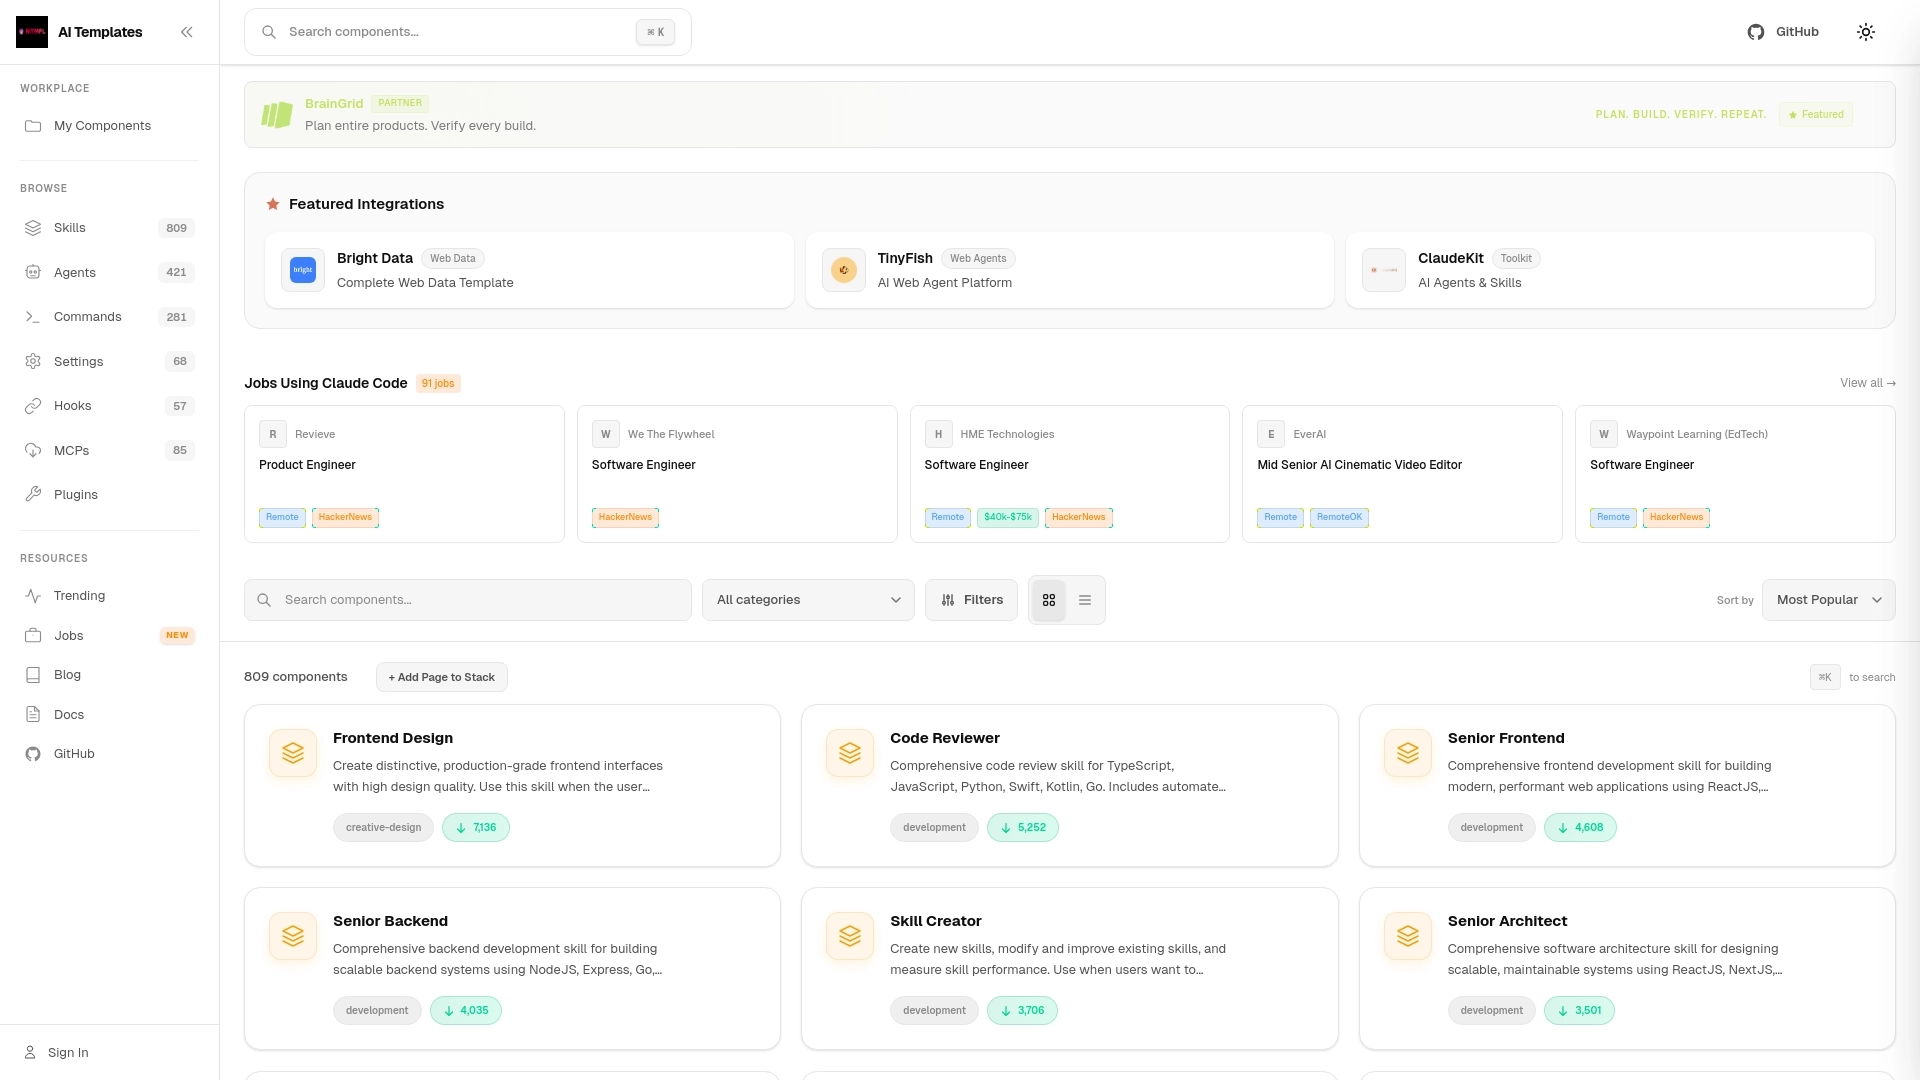Click the Senior Backend layers icon
The width and height of the screenshot is (1920, 1080).
click(x=293, y=936)
